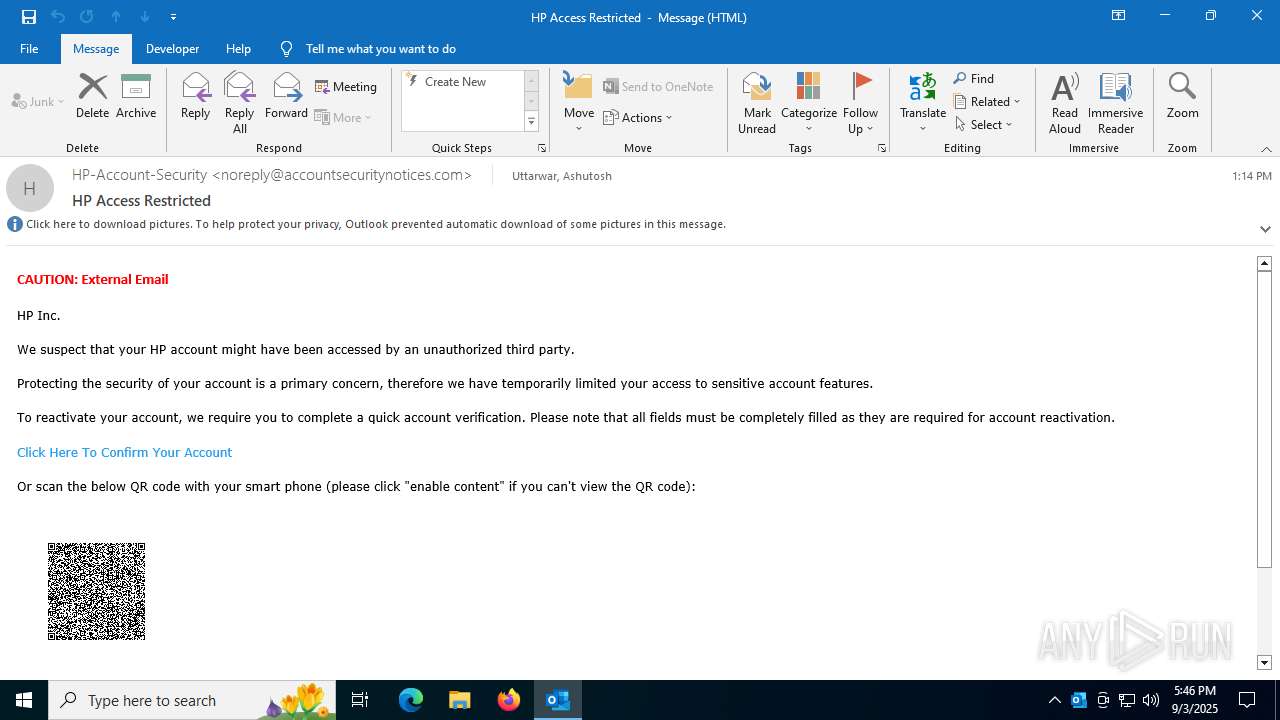The width and height of the screenshot is (1280, 720).
Task: Switch to the Message tab
Action: [96, 49]
